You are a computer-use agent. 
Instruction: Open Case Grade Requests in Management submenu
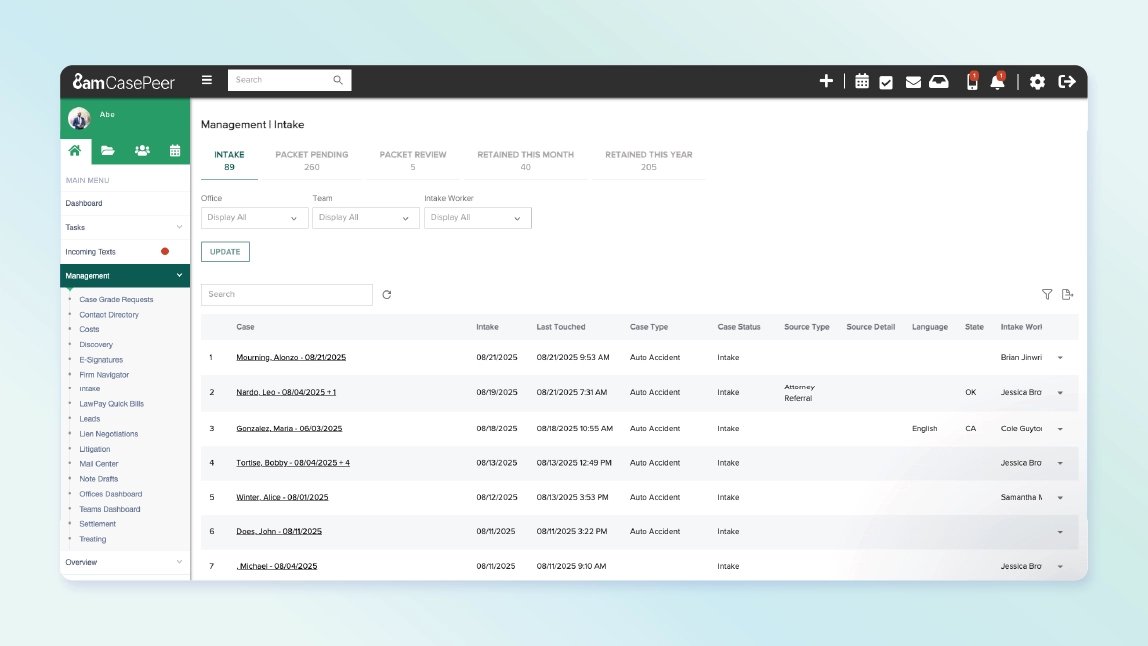pos(116,300)
